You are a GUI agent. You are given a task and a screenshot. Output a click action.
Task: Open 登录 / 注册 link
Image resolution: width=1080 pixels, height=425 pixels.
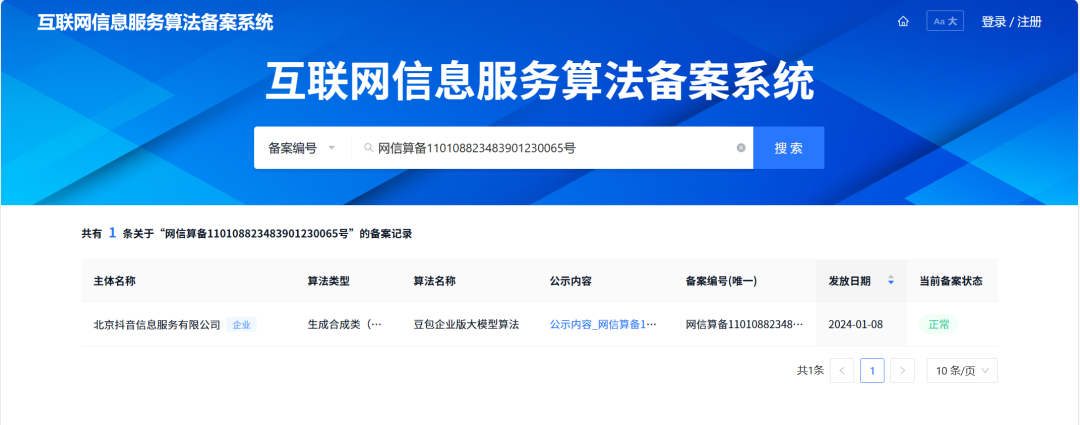point(1011,22)
